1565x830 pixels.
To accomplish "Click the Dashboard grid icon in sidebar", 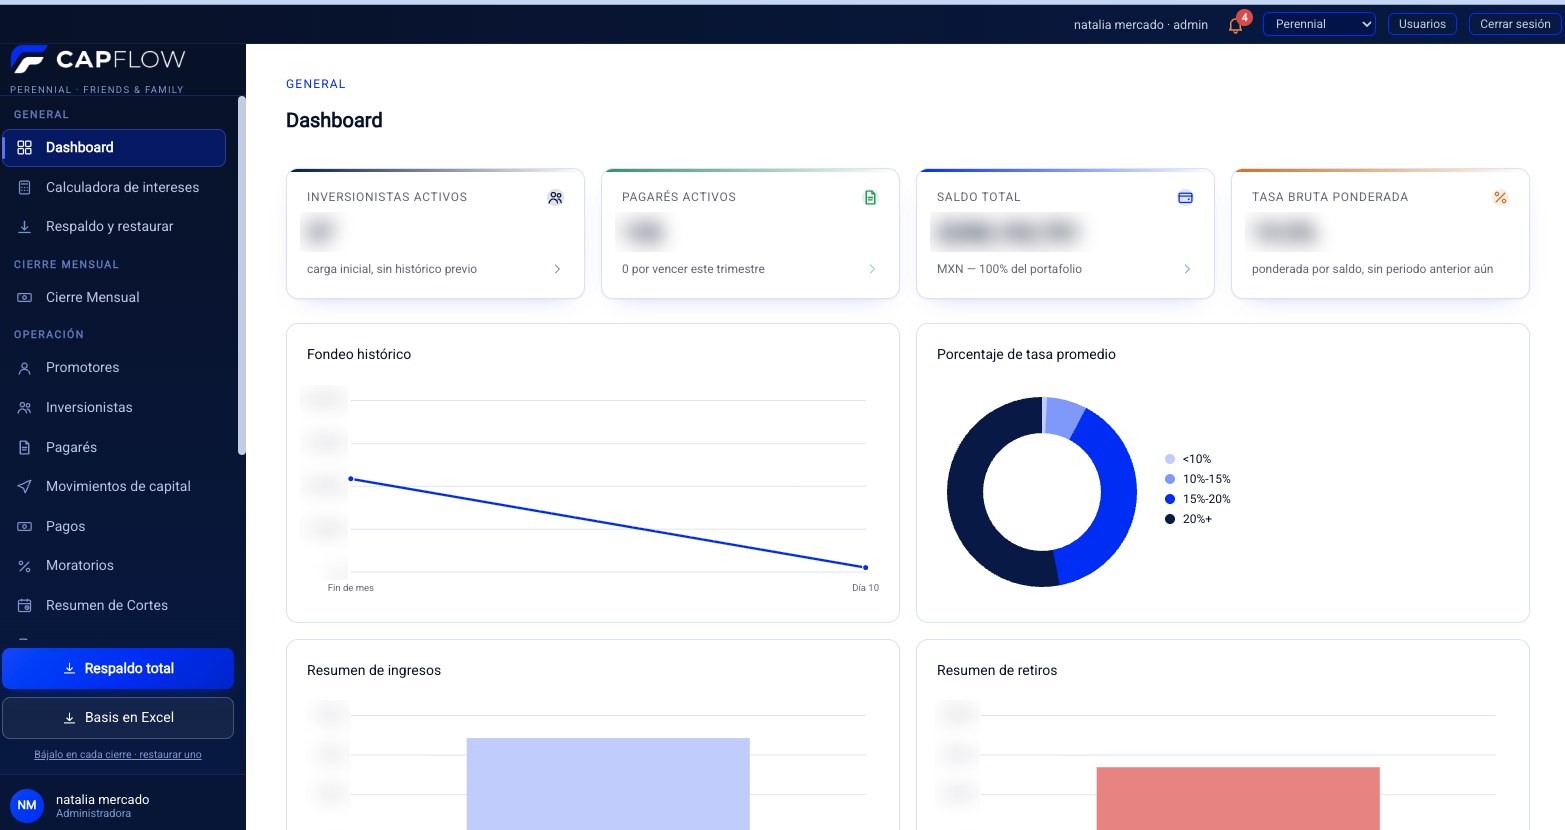I will tap(25, 148).
